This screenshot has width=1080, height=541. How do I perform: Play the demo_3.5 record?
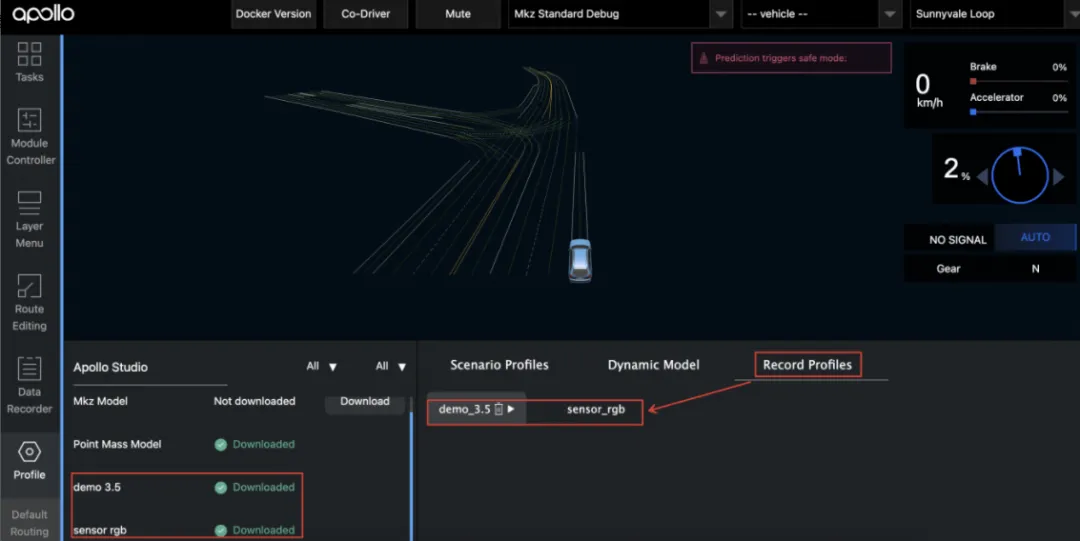[x=511, y=409]
